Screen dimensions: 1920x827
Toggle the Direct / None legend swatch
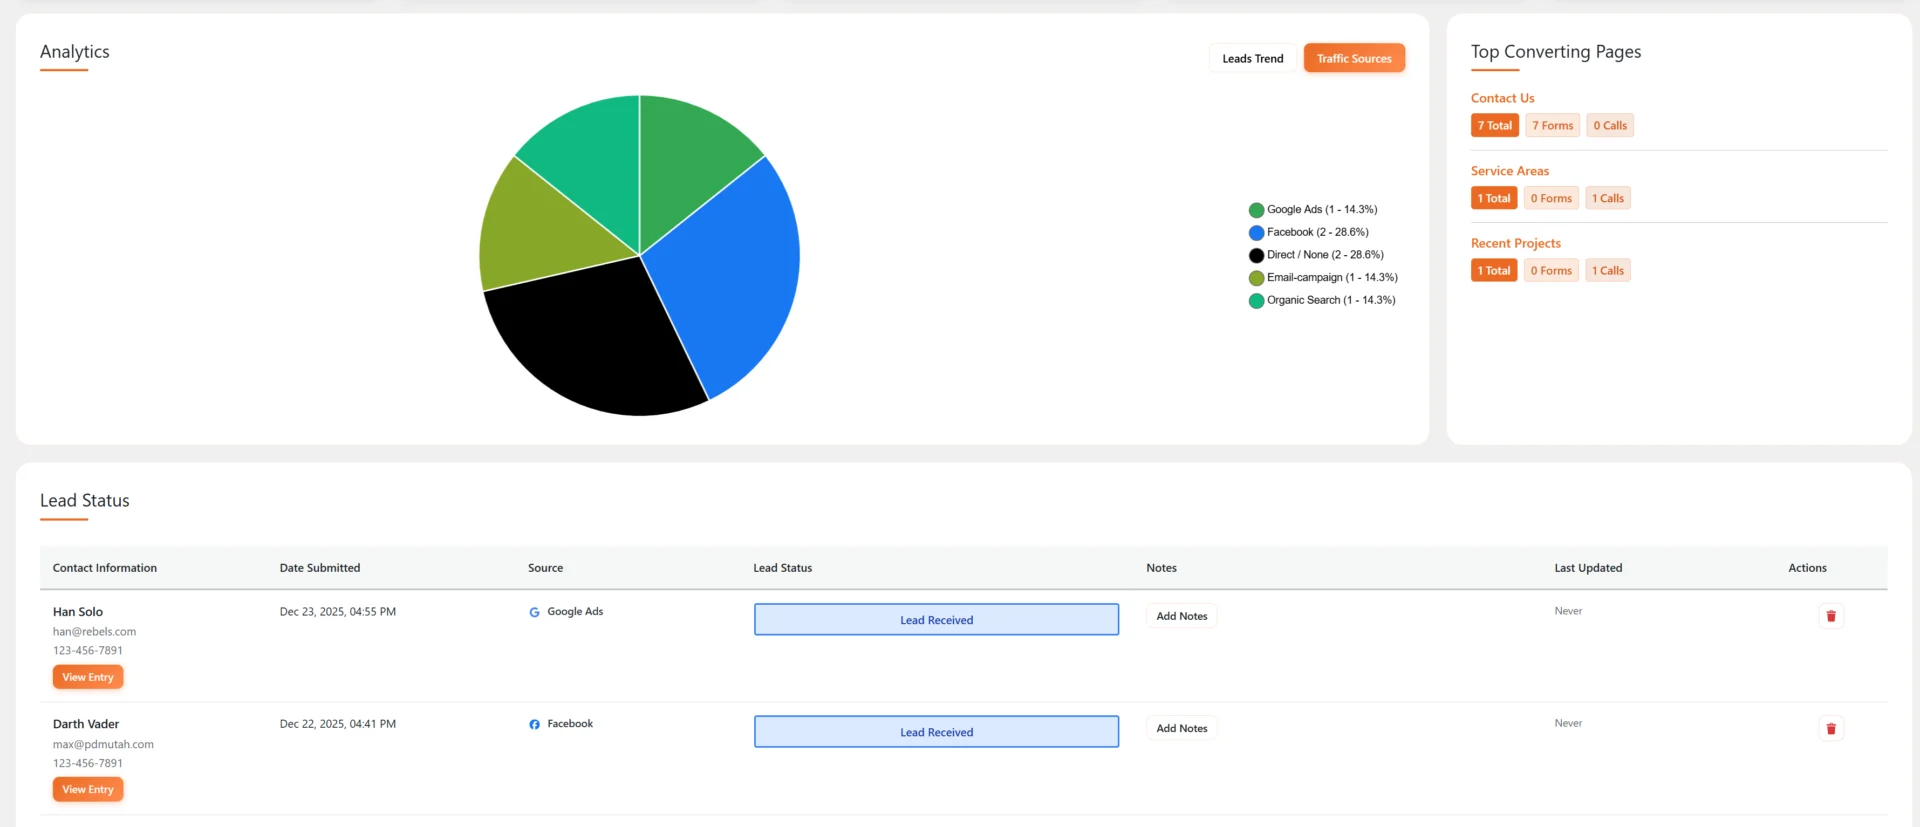(1256, 255)
